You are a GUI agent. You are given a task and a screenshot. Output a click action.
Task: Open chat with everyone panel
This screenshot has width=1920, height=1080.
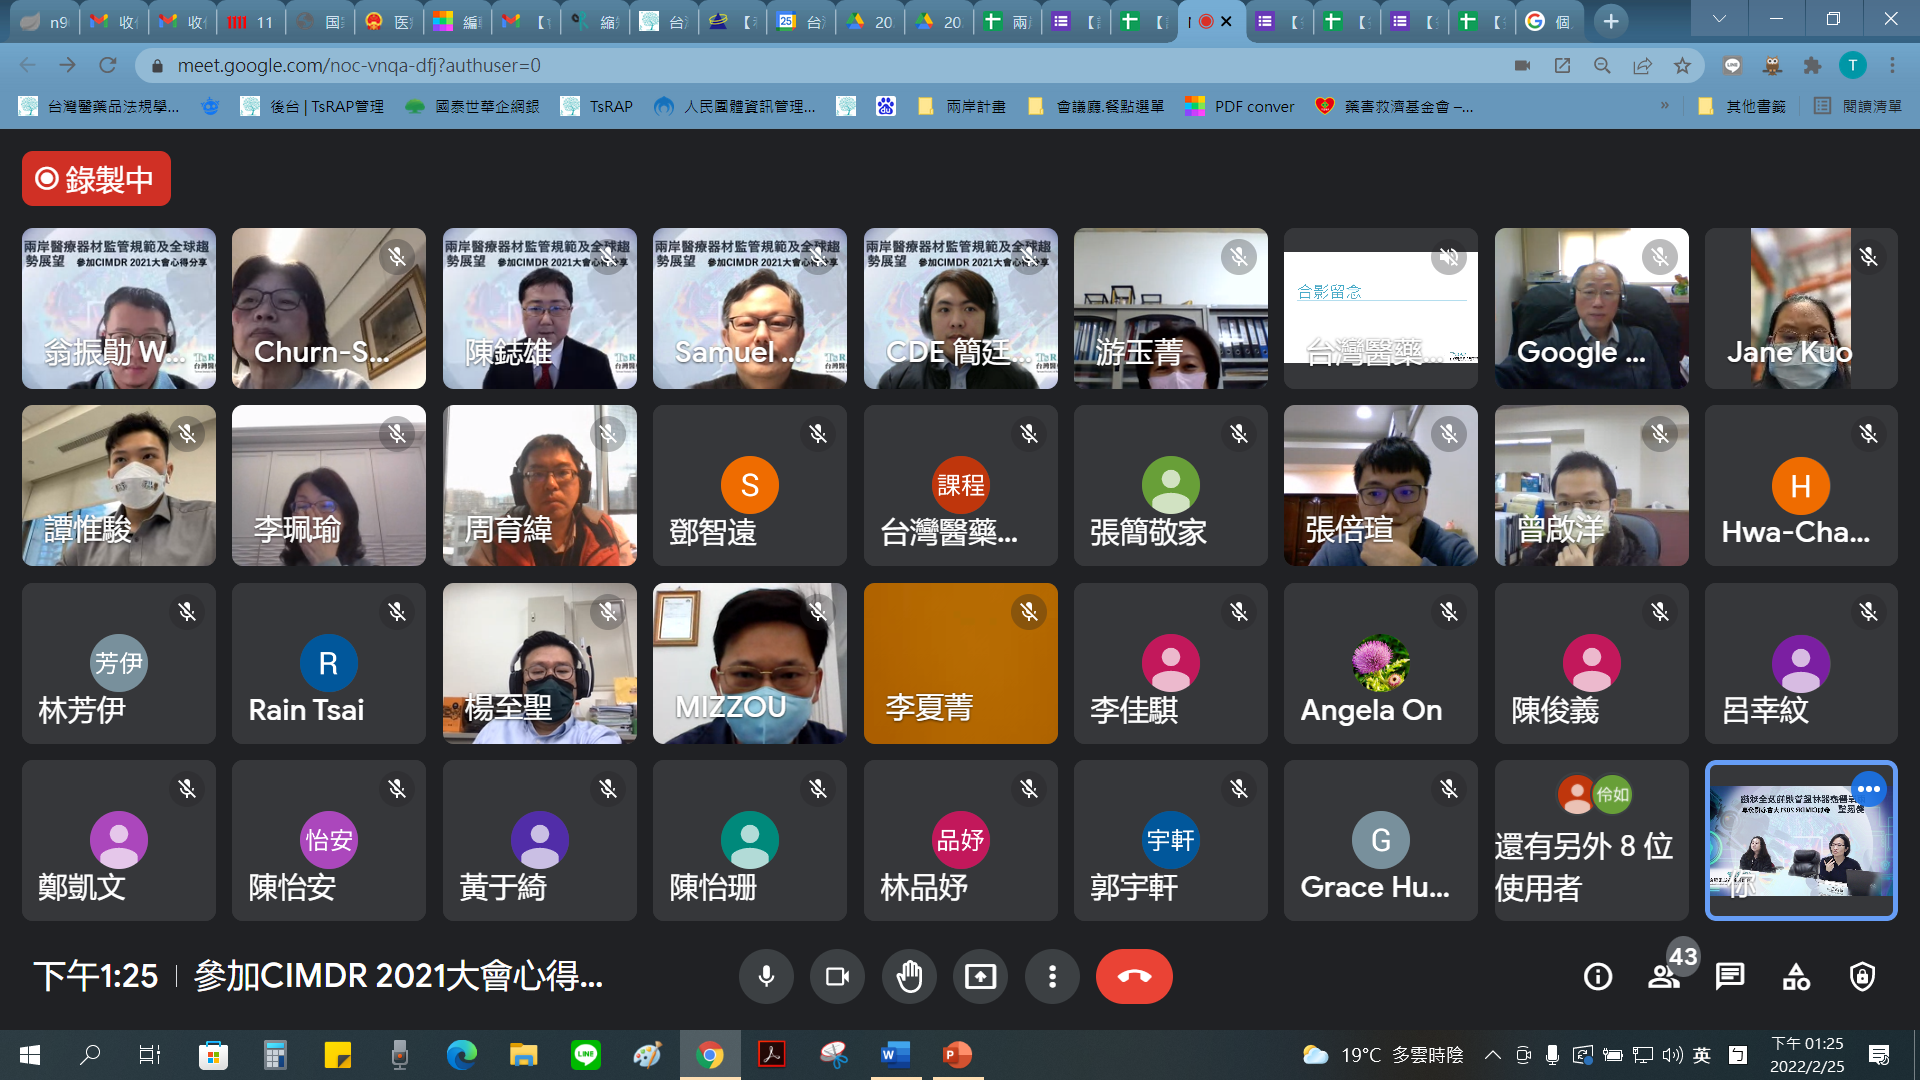1730,976
